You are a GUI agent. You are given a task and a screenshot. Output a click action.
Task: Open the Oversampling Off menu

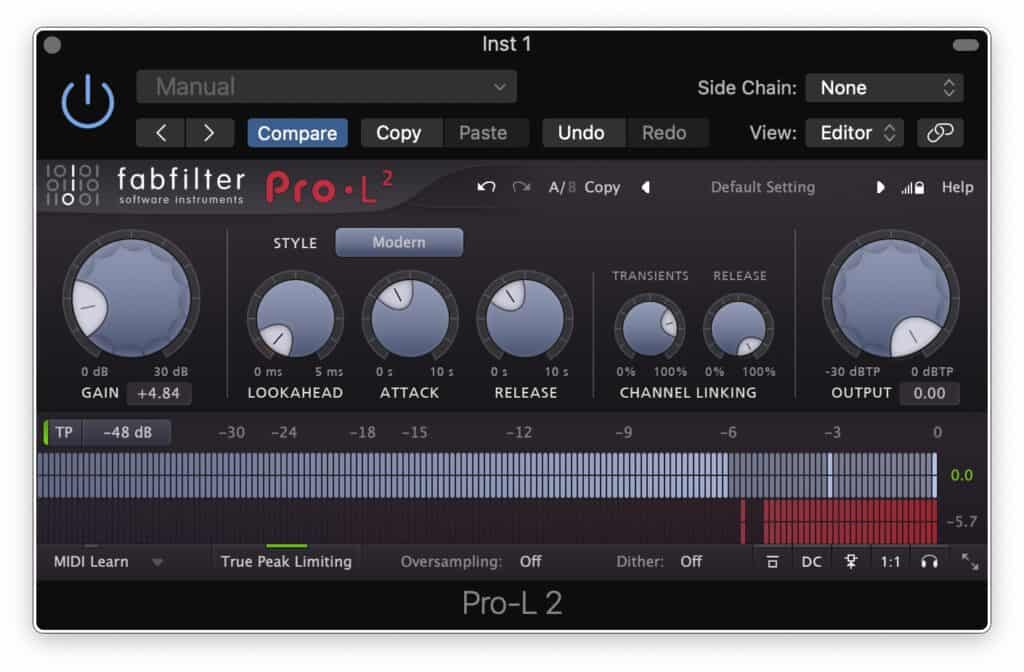pos(530,562)
